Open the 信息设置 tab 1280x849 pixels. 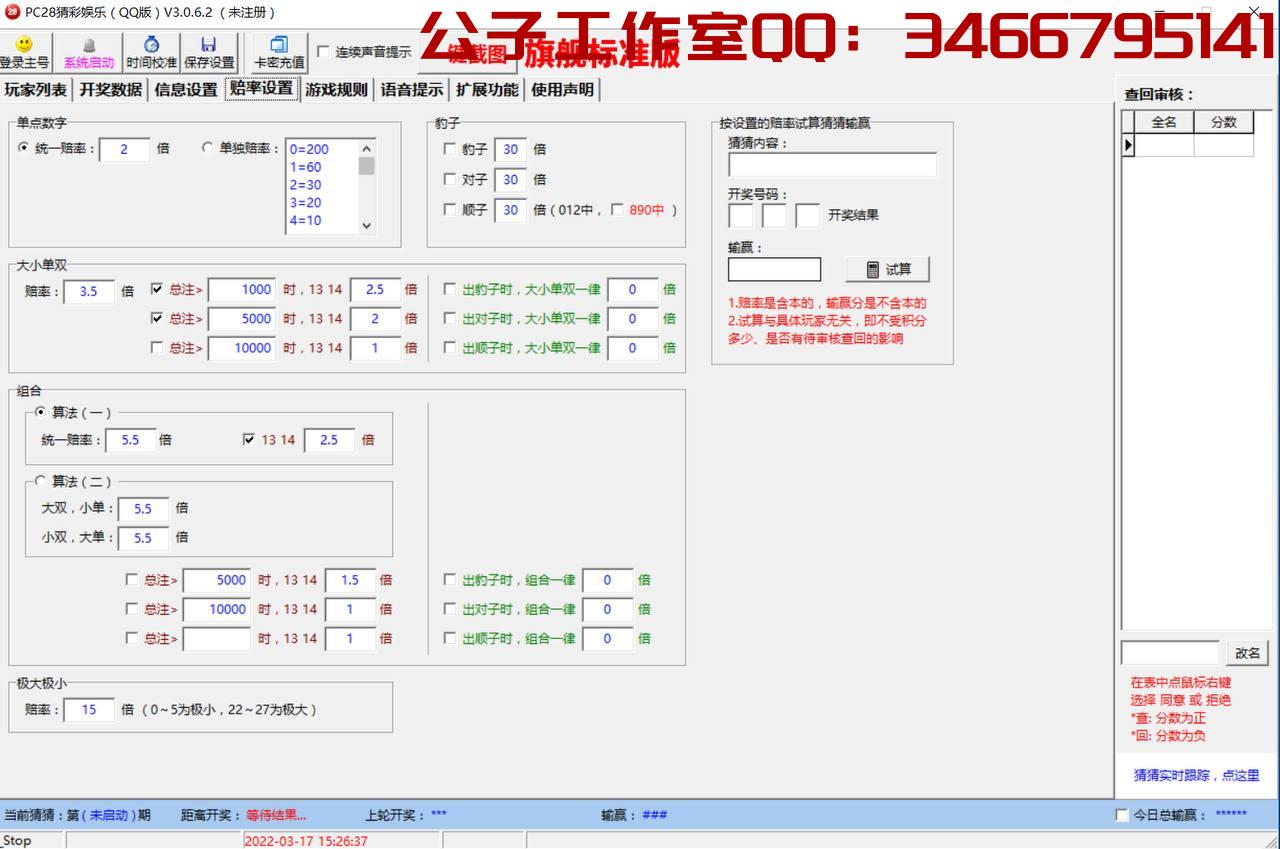tap(186, 90)
